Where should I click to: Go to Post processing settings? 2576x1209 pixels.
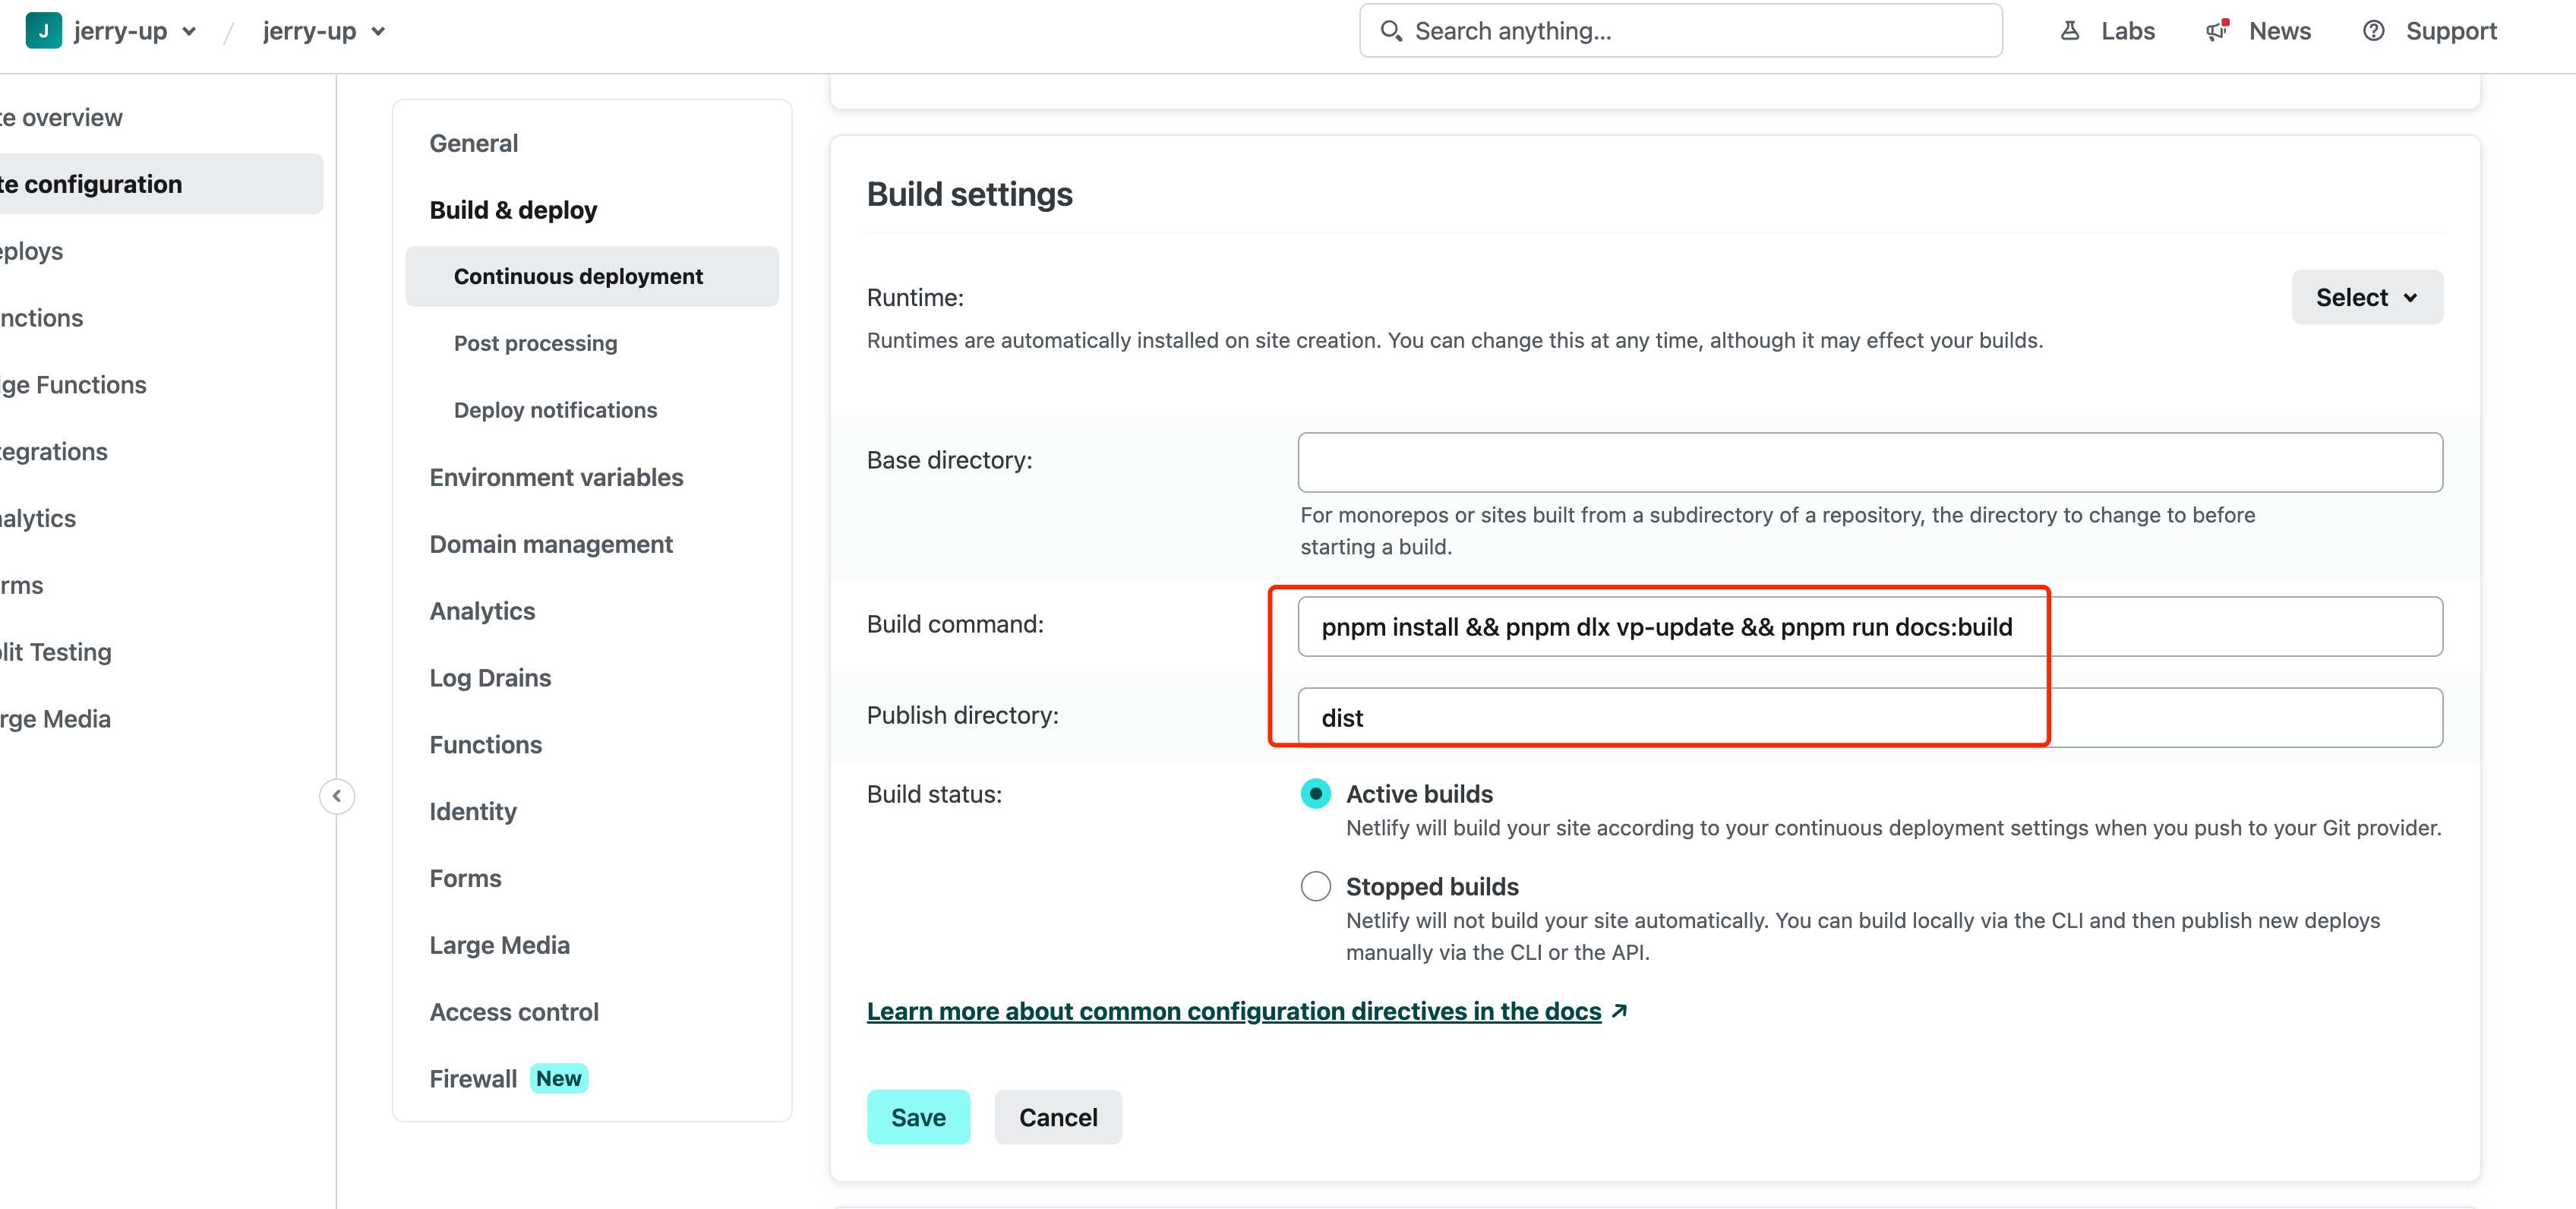coord(535,343)
